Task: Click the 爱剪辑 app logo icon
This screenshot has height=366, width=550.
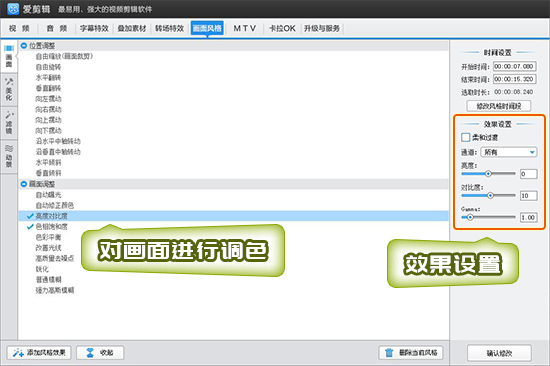Action: 13,9
